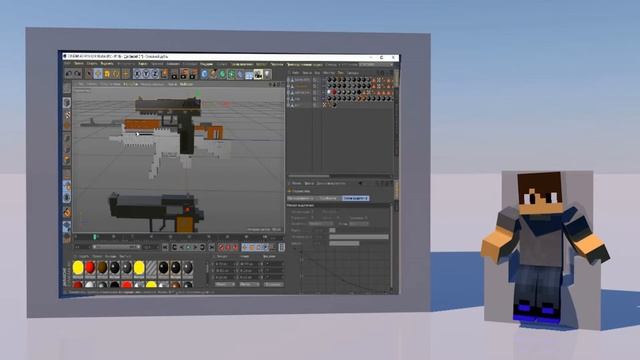This screenshot has width=640, height=360.
Task: Click the Undo arrow in top toolbar
Action: 69,74
